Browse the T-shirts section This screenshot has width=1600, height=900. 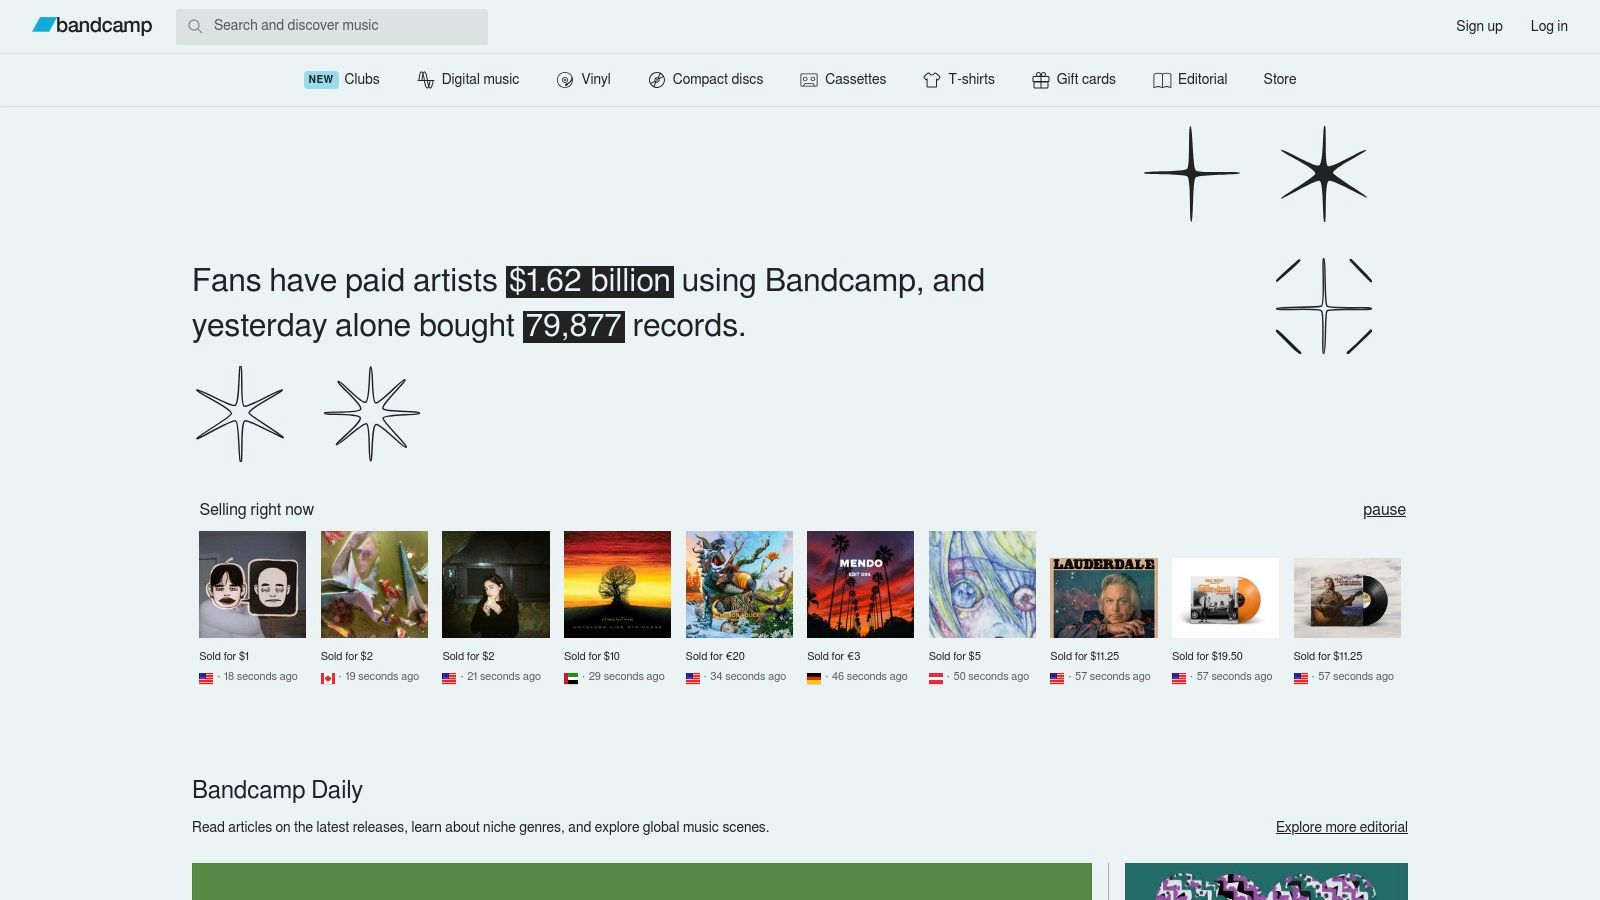(x=971, y=79)
